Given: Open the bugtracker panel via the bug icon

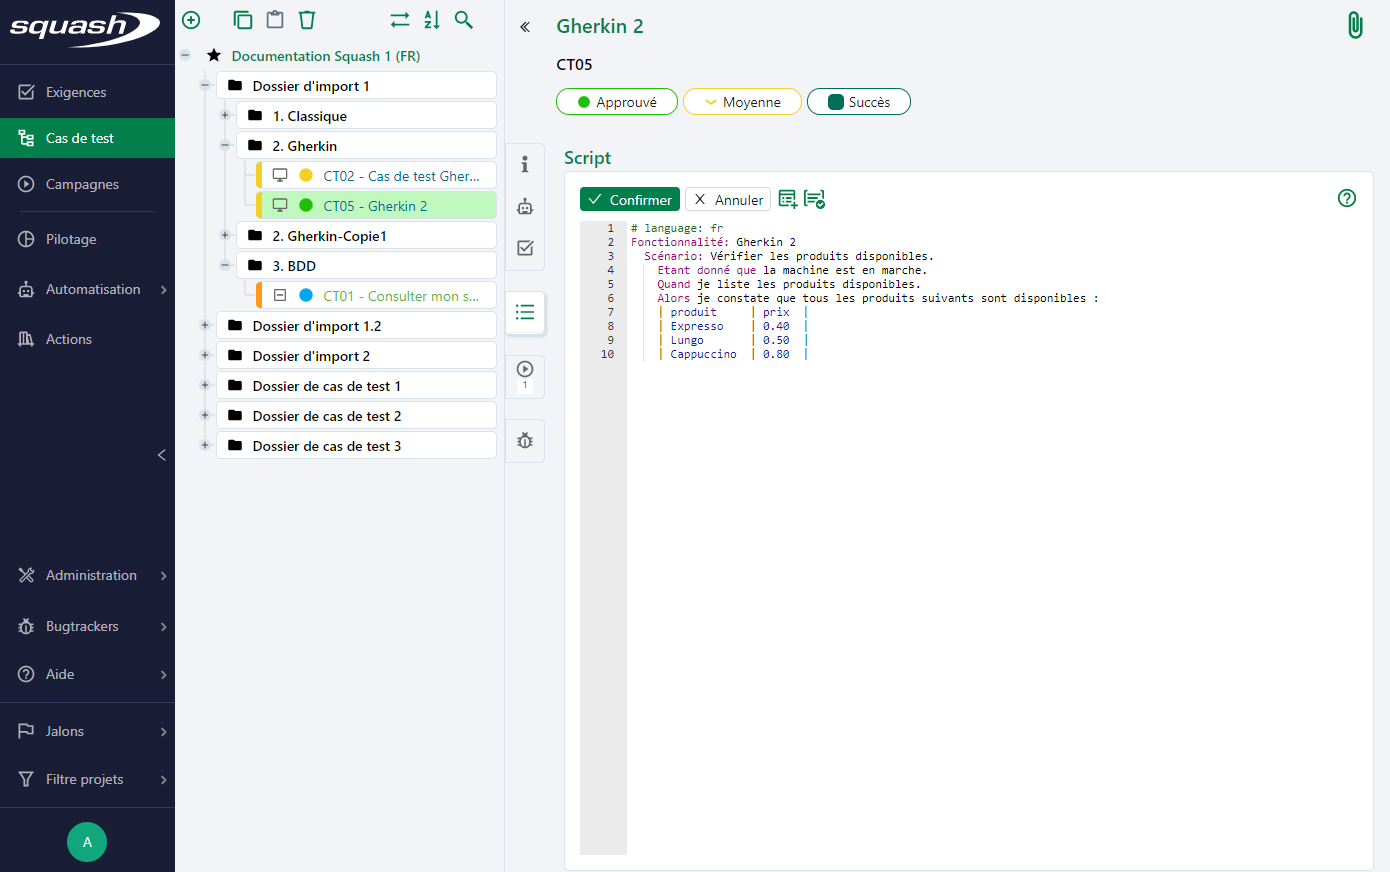Looking at the screenshot, I should click(x=524, y=440).
